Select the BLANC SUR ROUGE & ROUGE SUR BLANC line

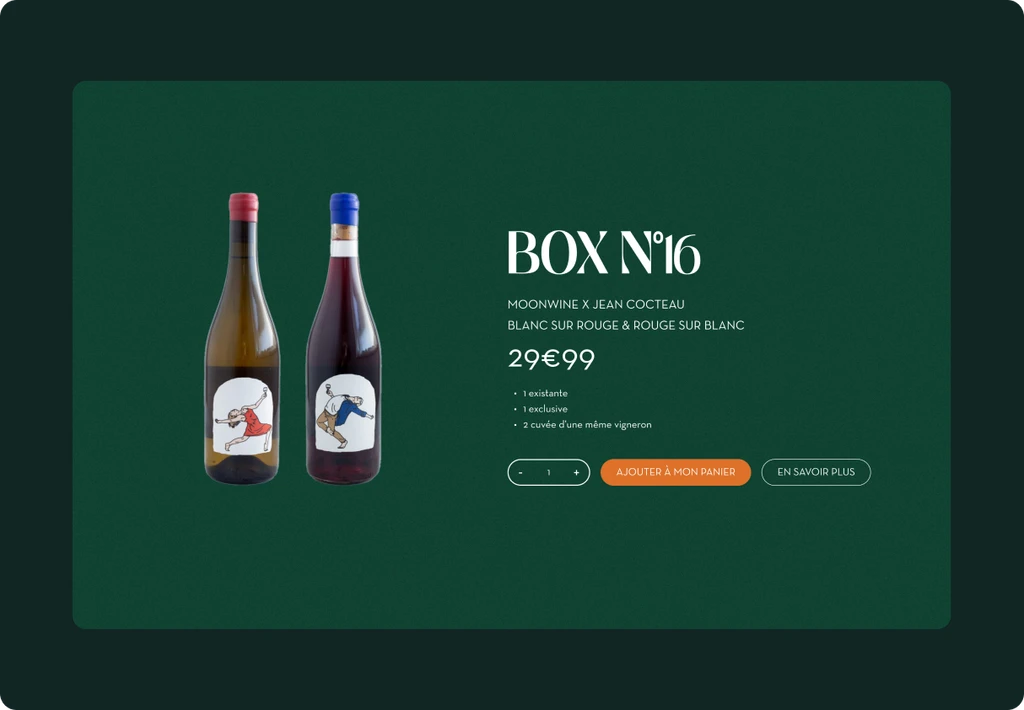click(626, 325)
